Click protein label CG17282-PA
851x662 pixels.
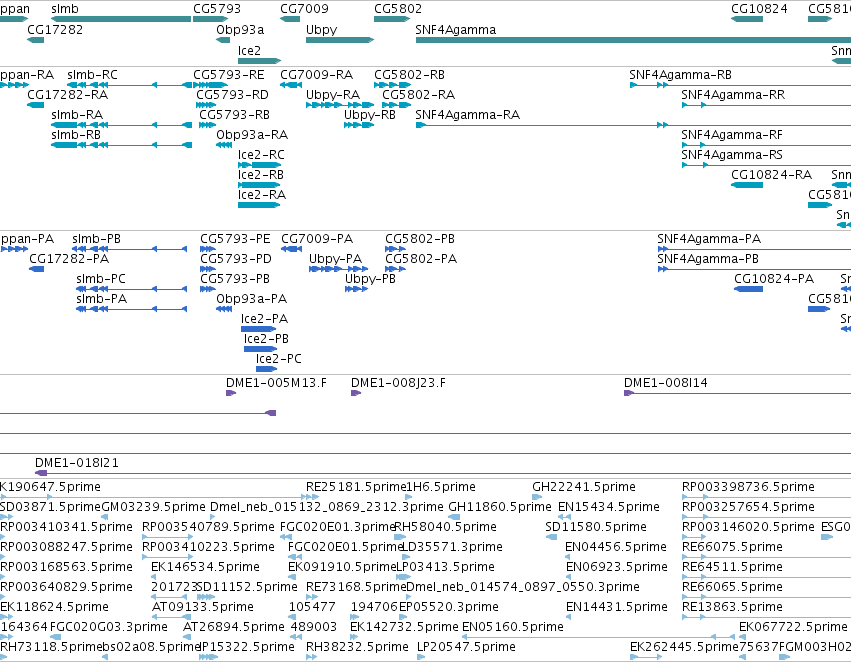(x=69, y=259)
